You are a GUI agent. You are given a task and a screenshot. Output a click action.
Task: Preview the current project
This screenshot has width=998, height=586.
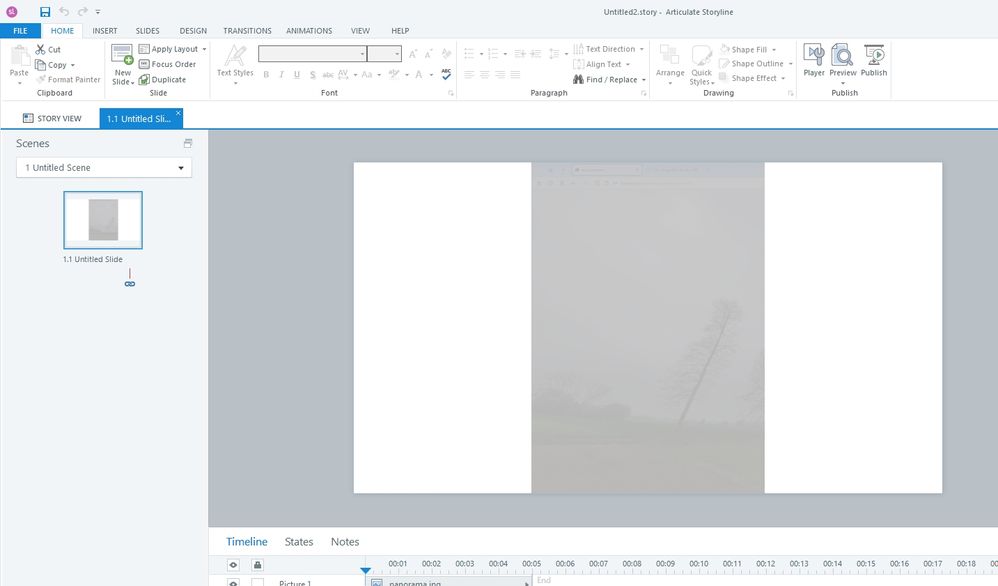843,60
